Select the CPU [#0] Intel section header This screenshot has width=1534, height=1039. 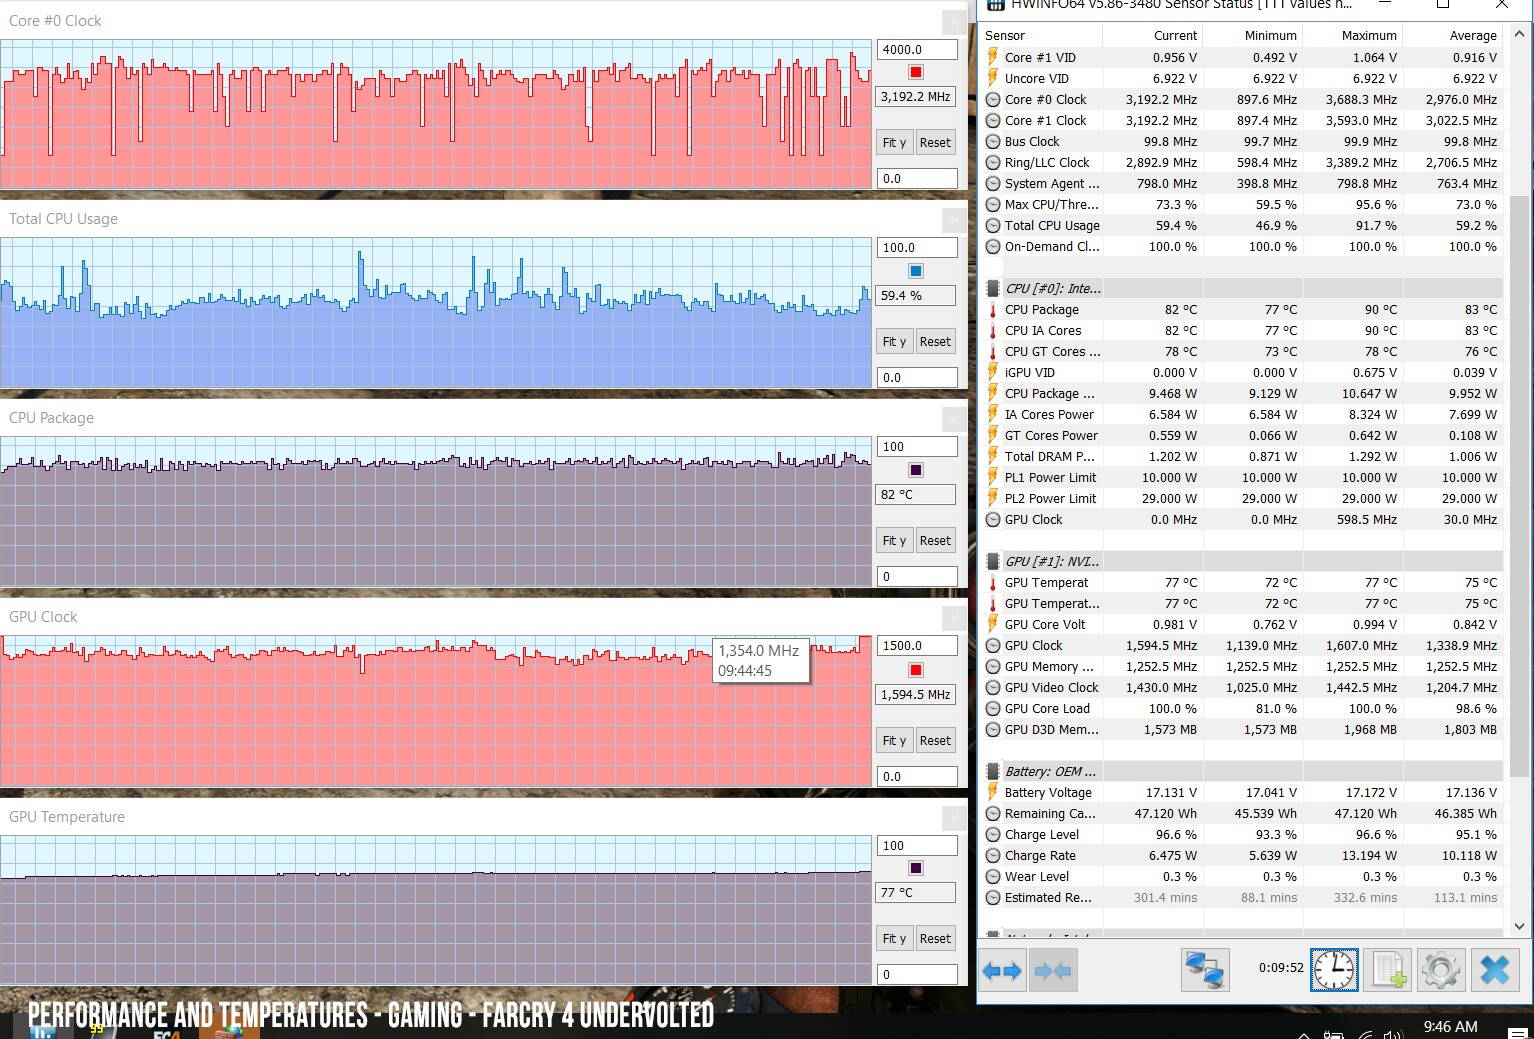click(1052, 288)
